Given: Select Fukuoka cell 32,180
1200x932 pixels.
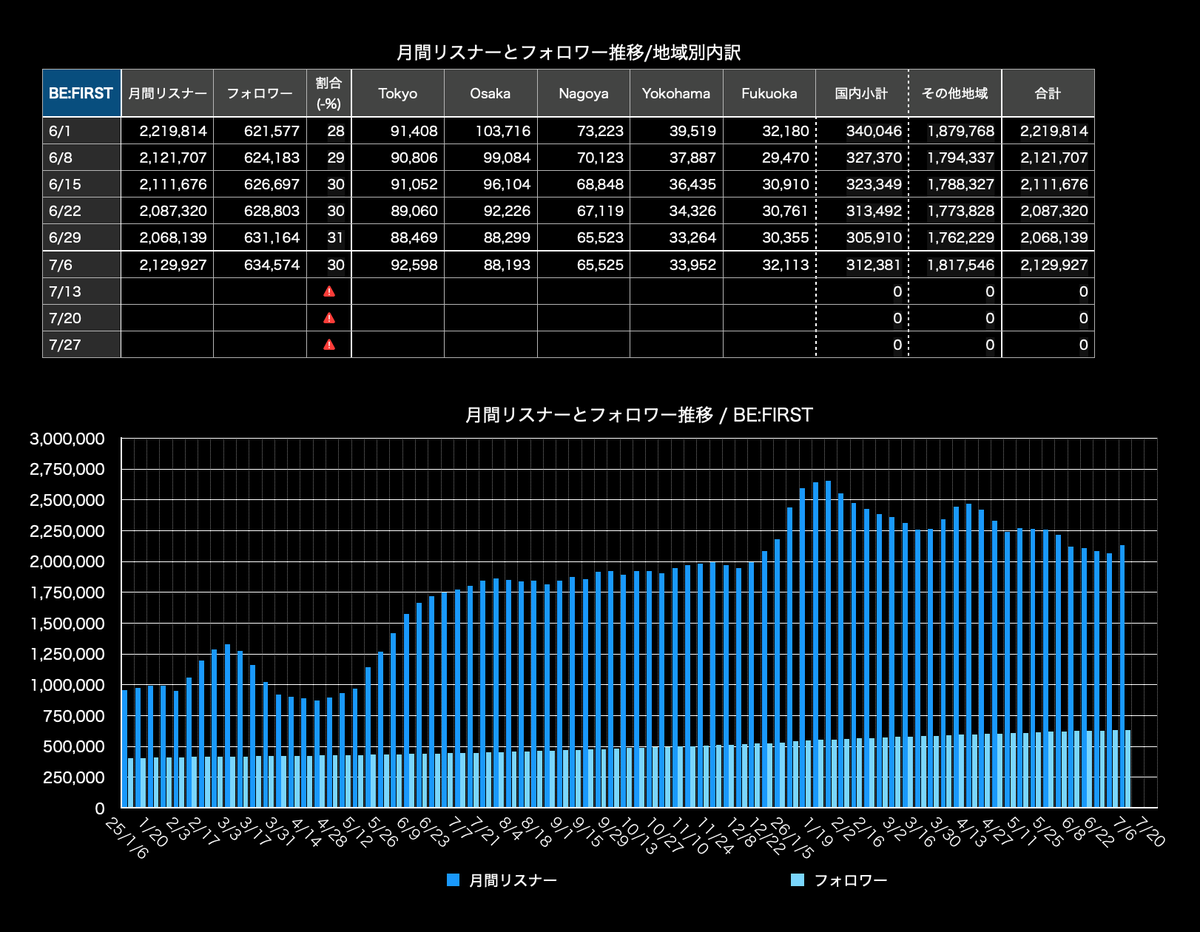Looking at the screenshot, I should coord(769,131).
